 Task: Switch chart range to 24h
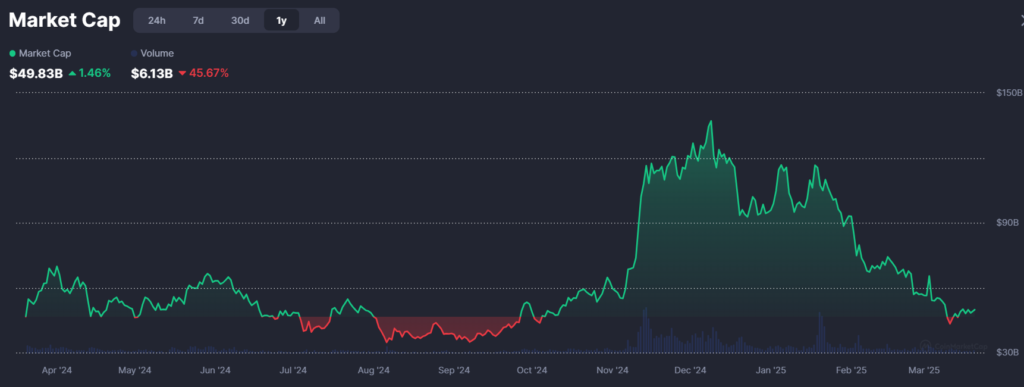coord(157,20)
